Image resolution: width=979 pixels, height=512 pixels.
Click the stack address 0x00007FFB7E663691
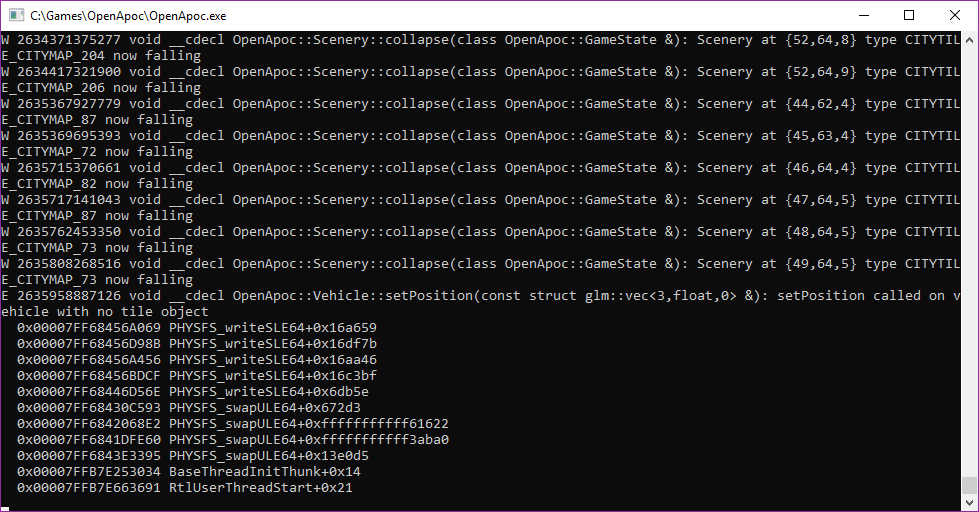[89, 488]
